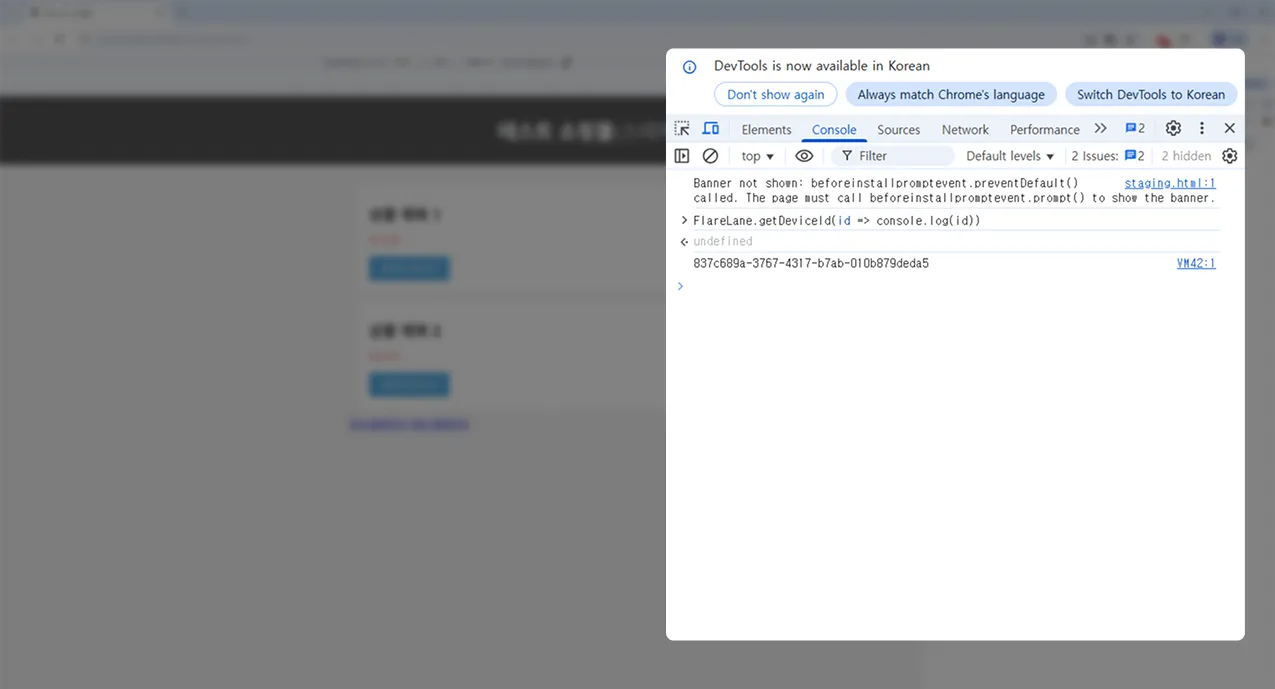
Task: Click the first product's blue button on page
Action: click(x=409, y=268)
